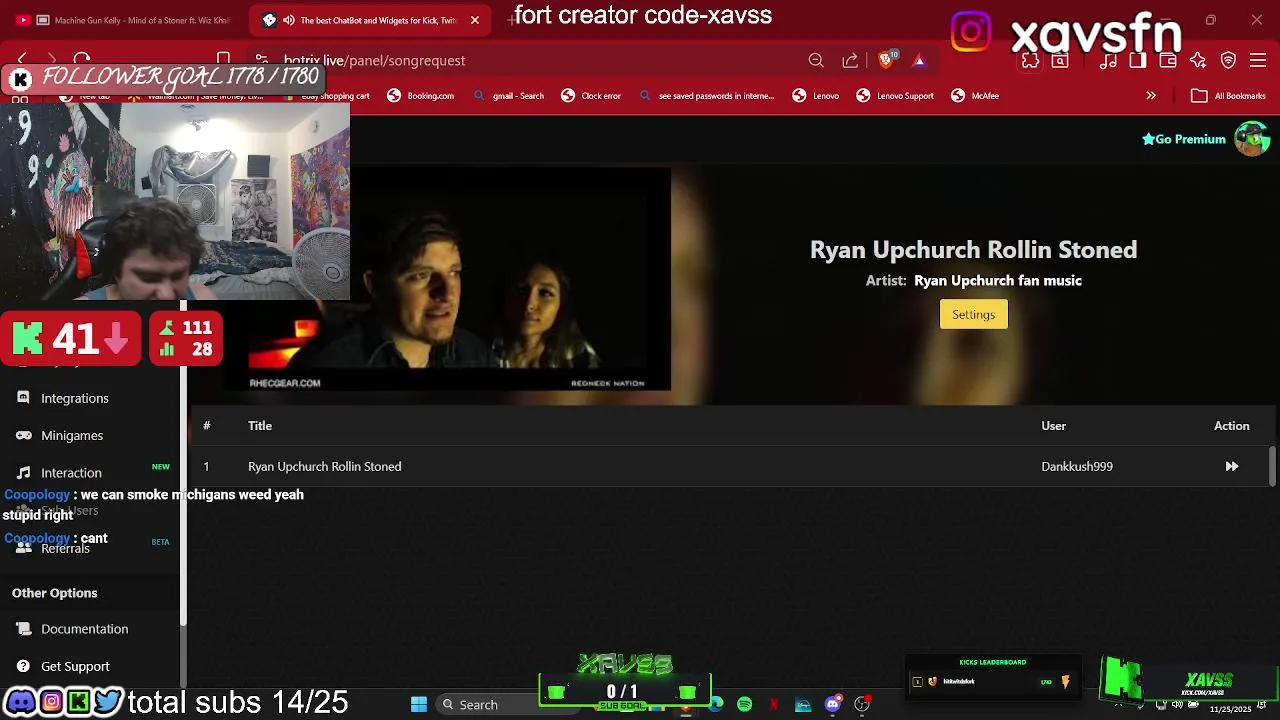
Task: Click the Interaction music note icon
Action: point(23,472)
